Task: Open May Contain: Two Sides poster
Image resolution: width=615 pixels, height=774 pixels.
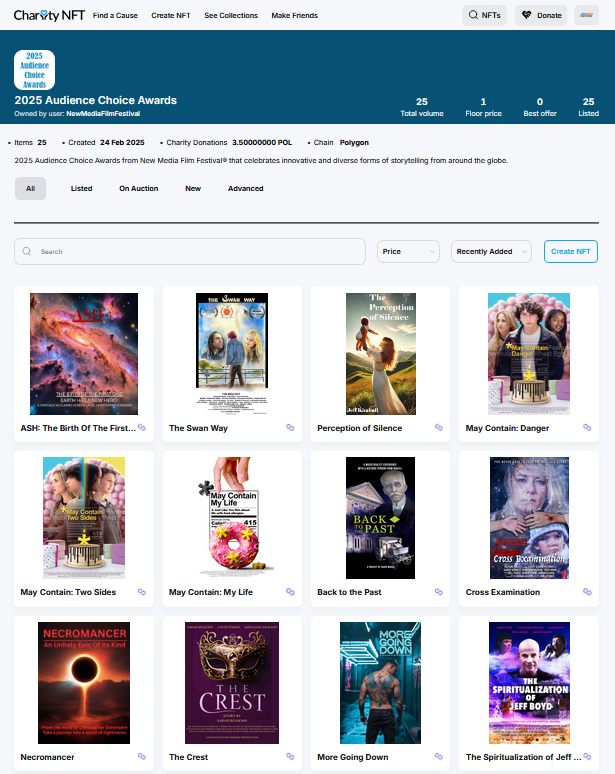Action: click(x=84, y=518)
